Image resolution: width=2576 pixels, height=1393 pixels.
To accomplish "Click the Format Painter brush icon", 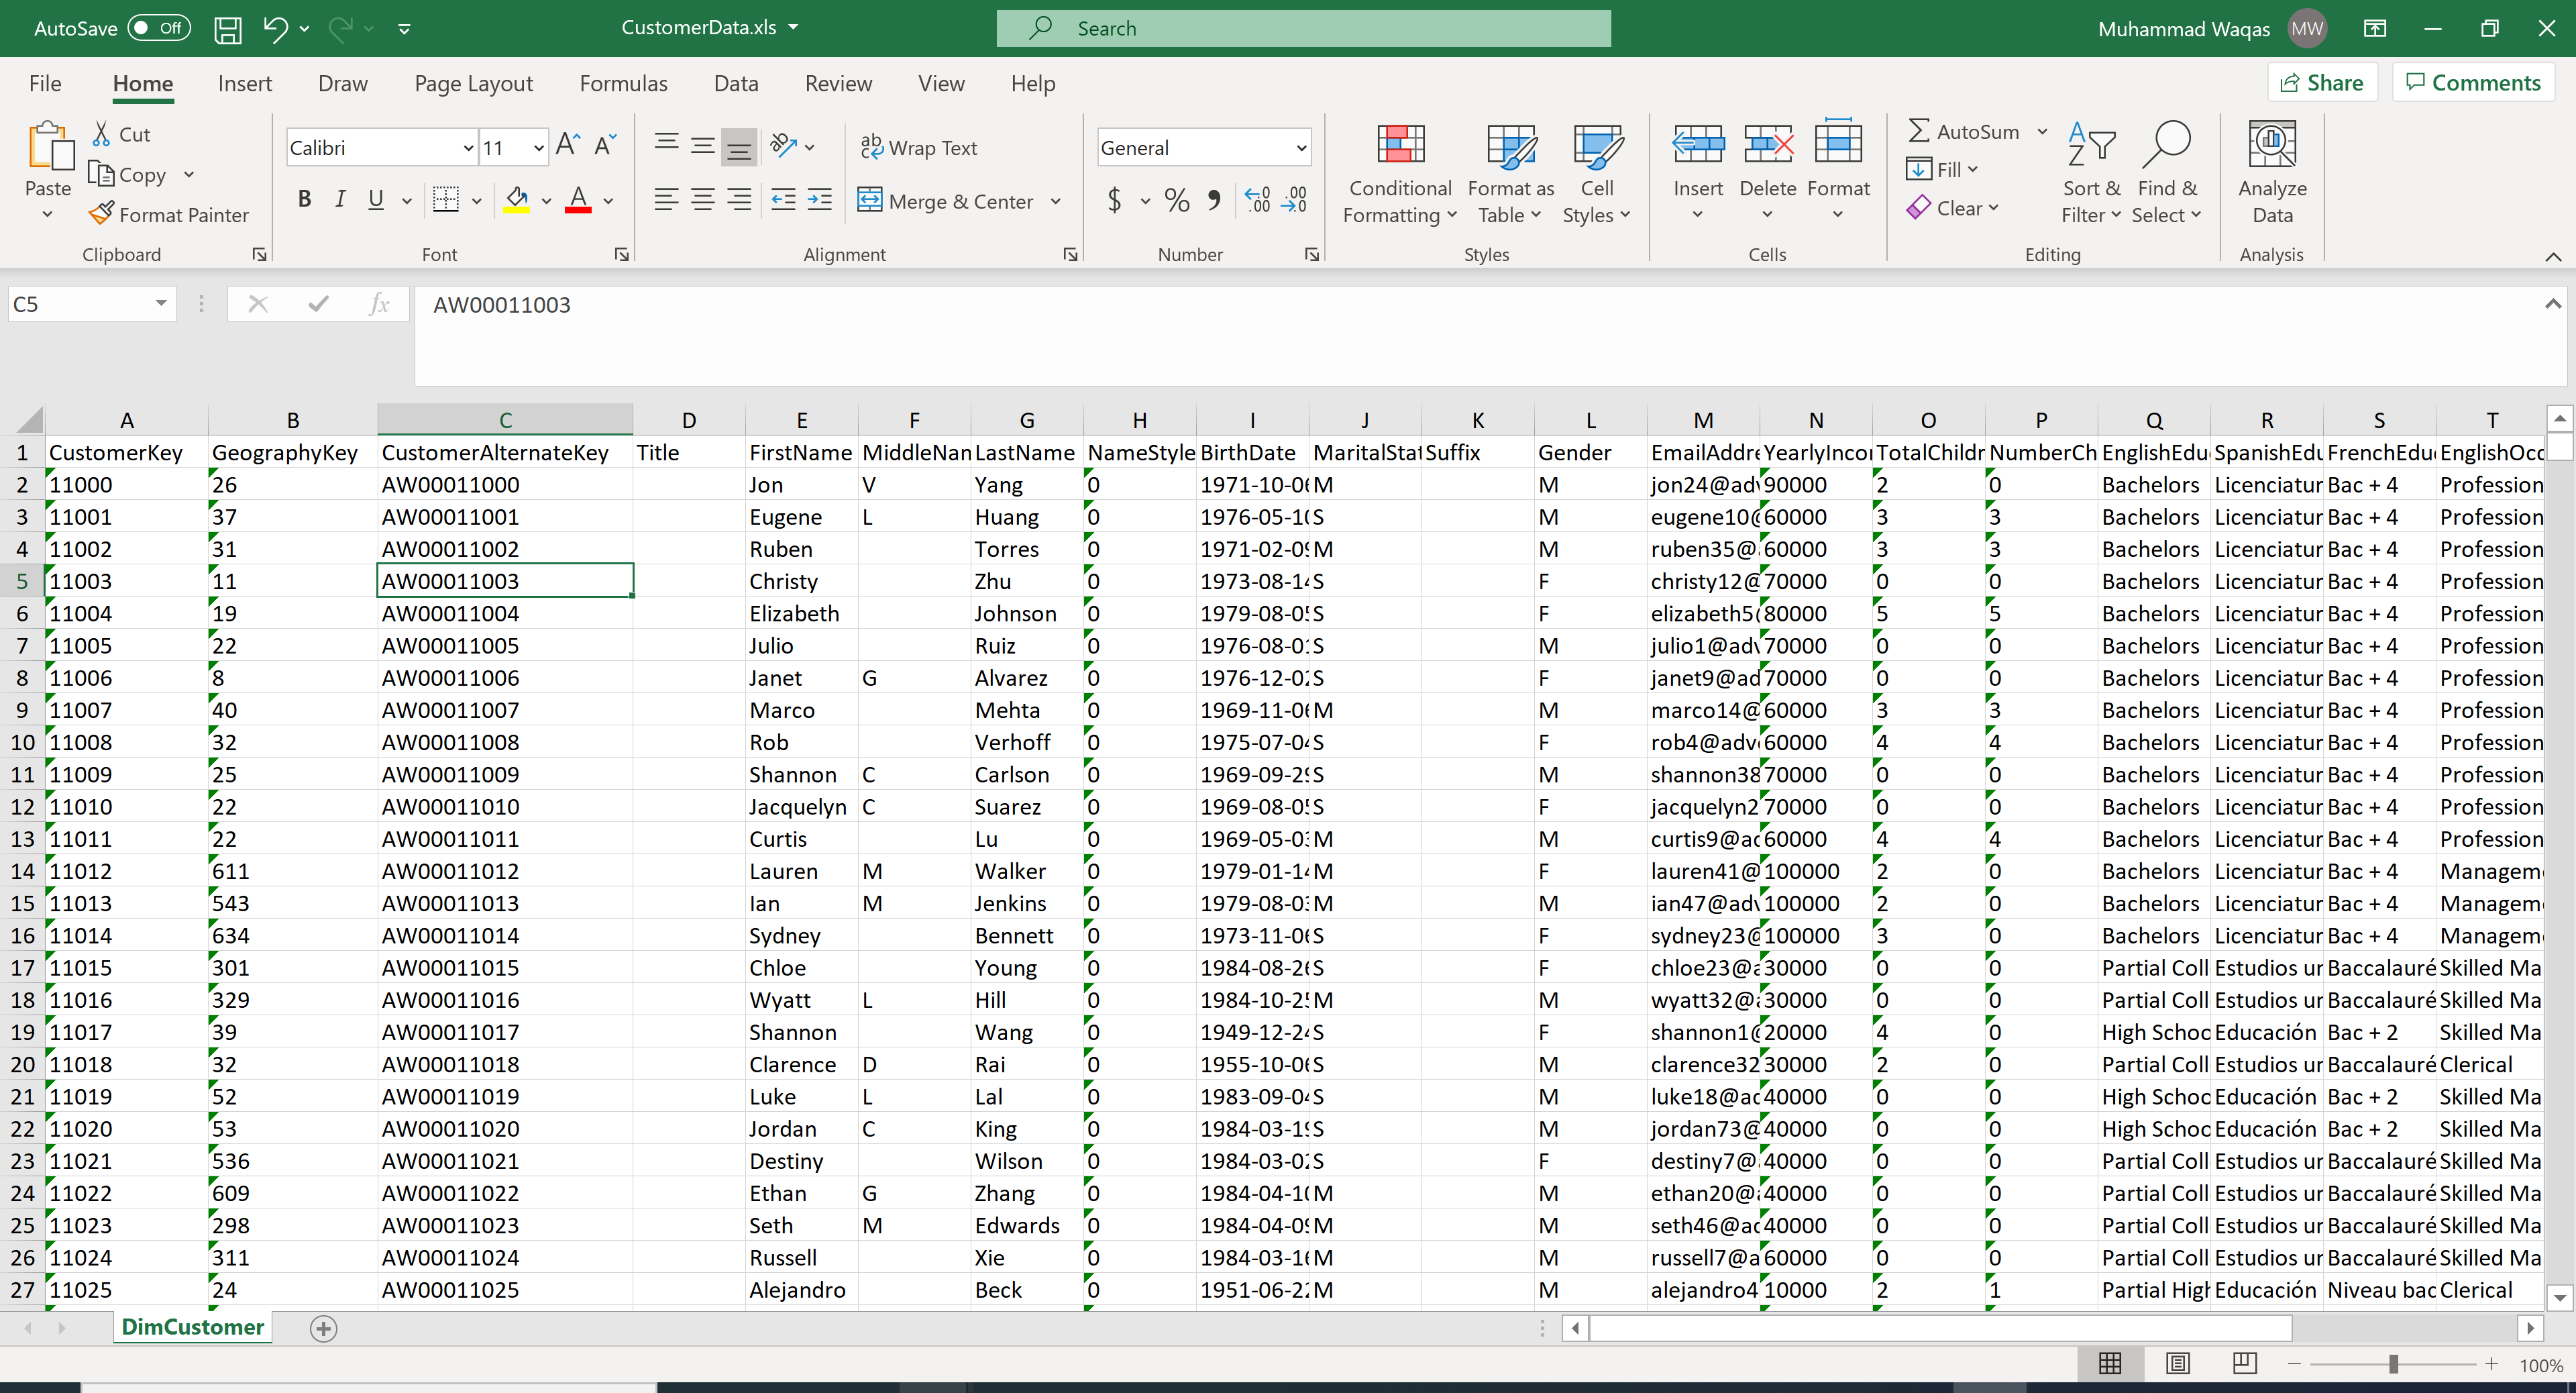I will point(101,214).
